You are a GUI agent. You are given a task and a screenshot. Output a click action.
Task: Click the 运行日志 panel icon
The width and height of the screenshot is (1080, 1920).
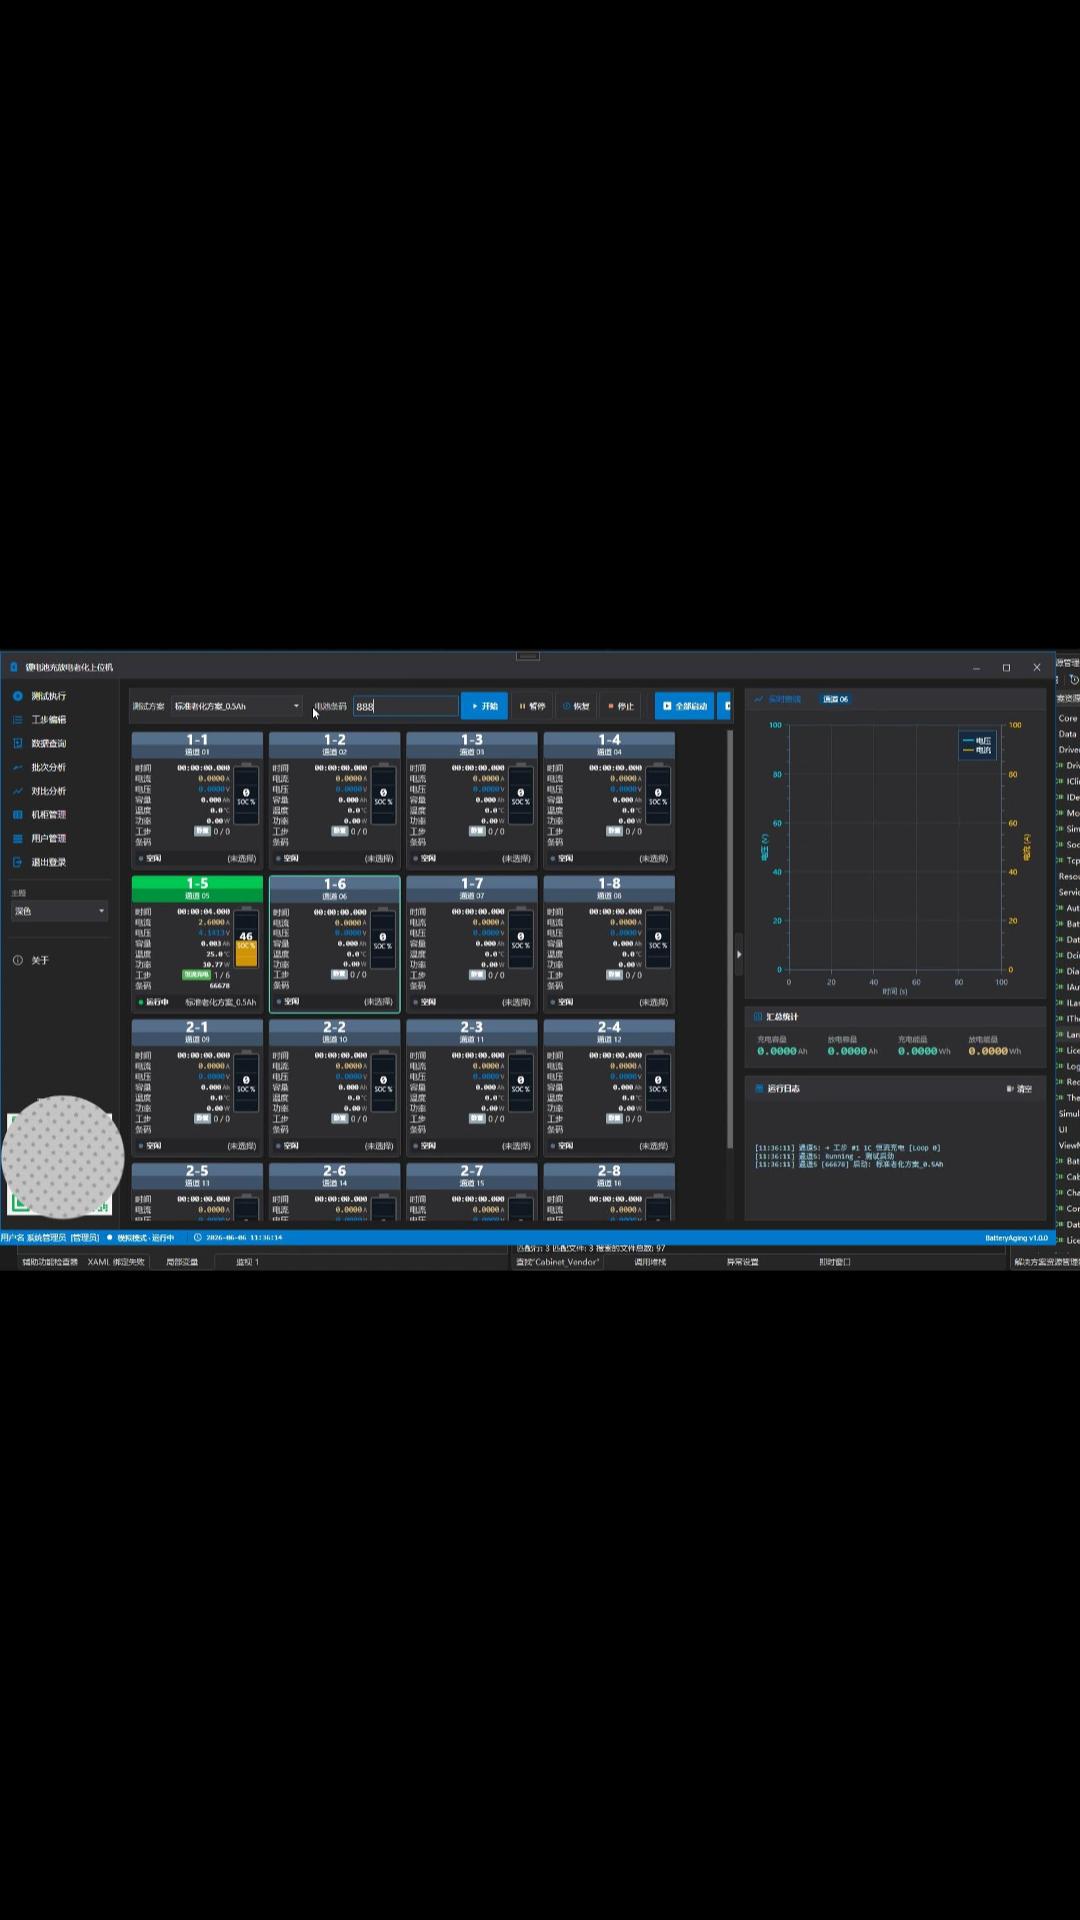tap(759, 1088)
